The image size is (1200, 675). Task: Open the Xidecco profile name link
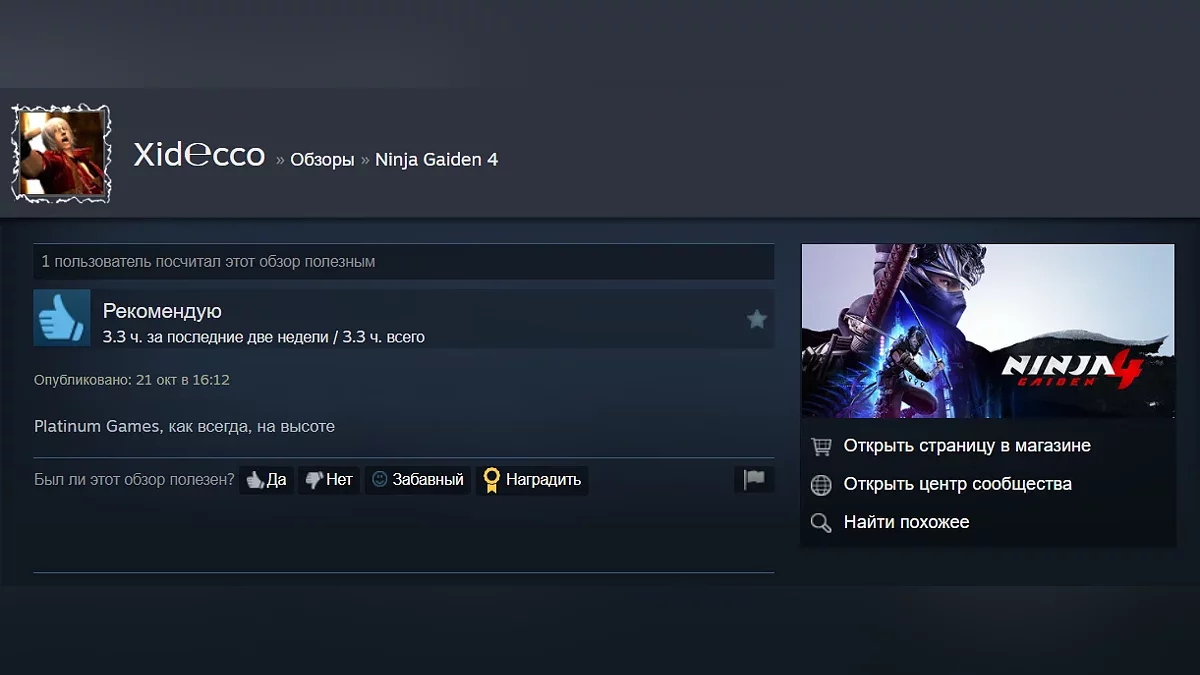(199, 155)
